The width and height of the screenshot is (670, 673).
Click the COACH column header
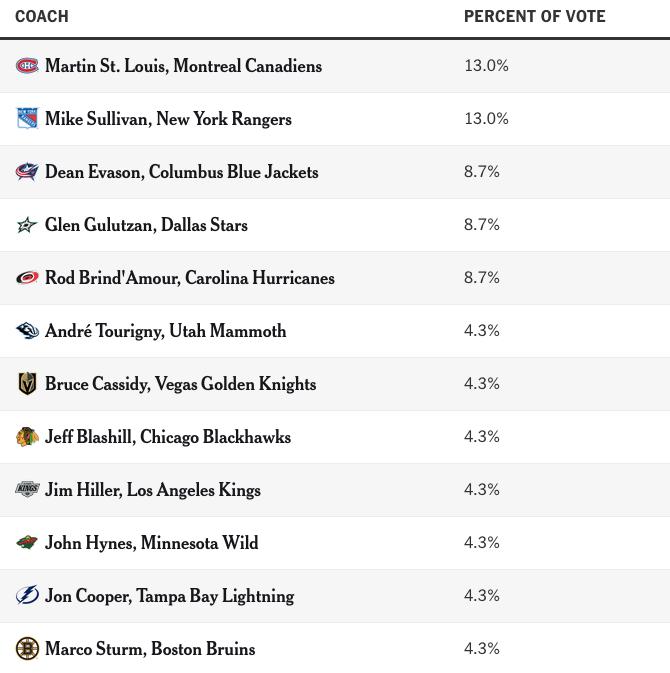click(42, 16)
